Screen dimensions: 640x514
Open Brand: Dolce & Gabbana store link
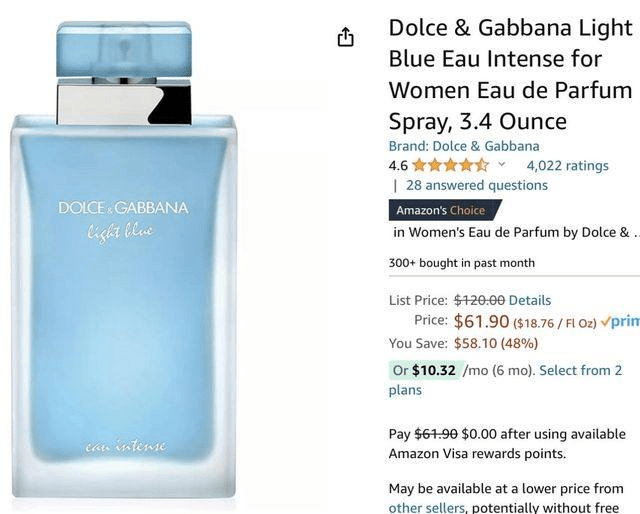pyautogui.click(x=464, y=146)
